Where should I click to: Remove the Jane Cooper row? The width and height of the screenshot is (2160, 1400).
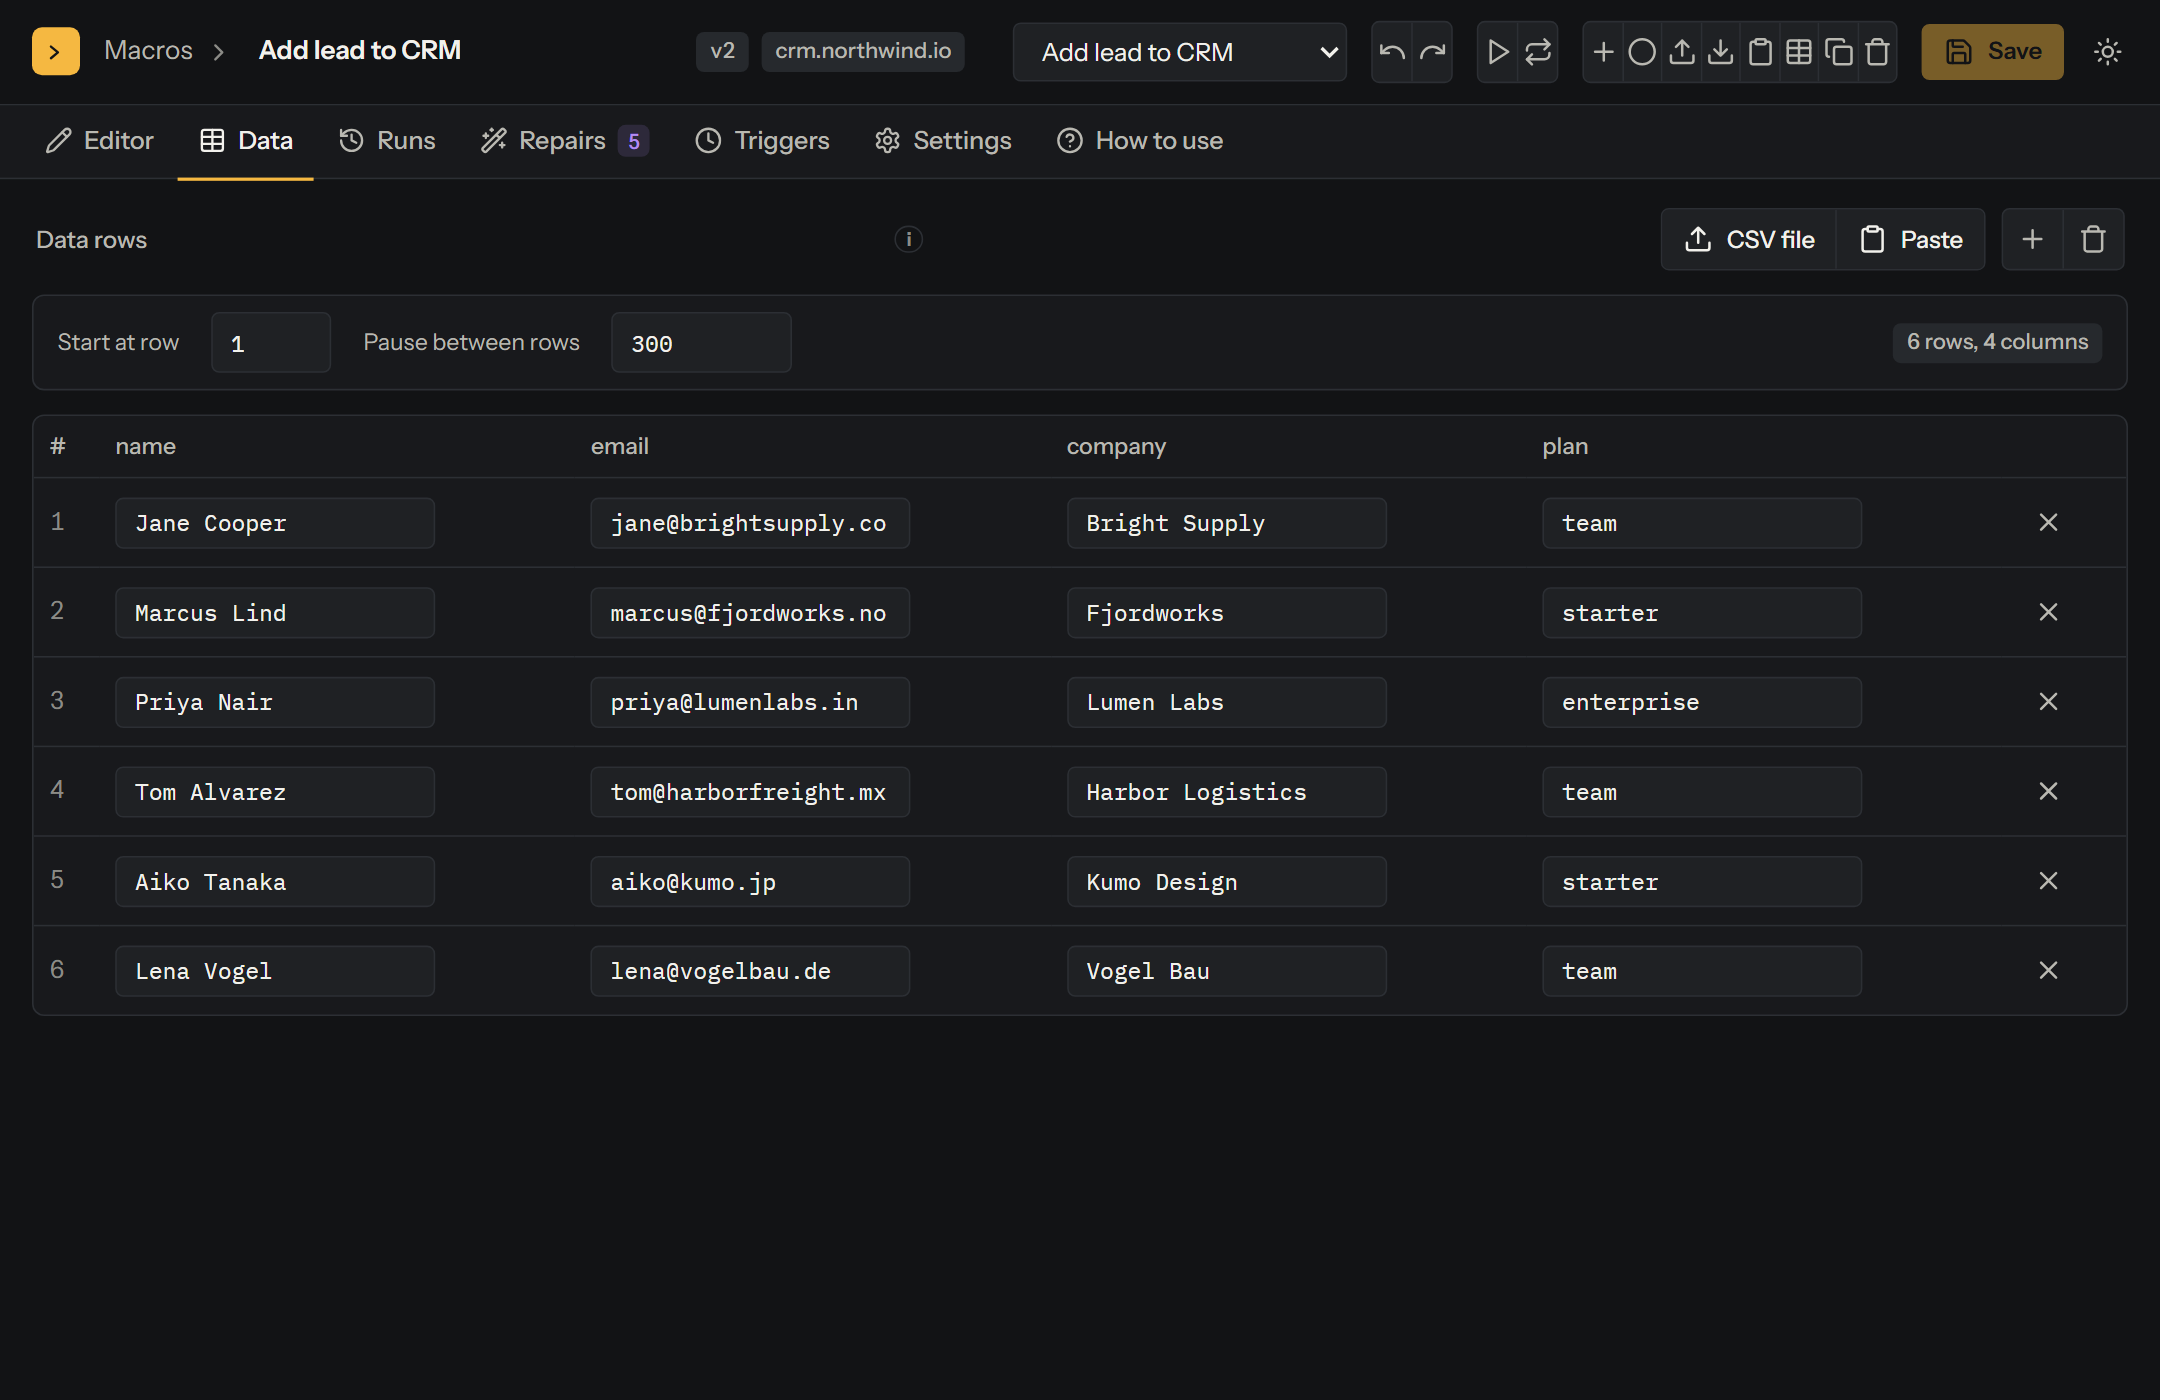tap(2048, 522)
